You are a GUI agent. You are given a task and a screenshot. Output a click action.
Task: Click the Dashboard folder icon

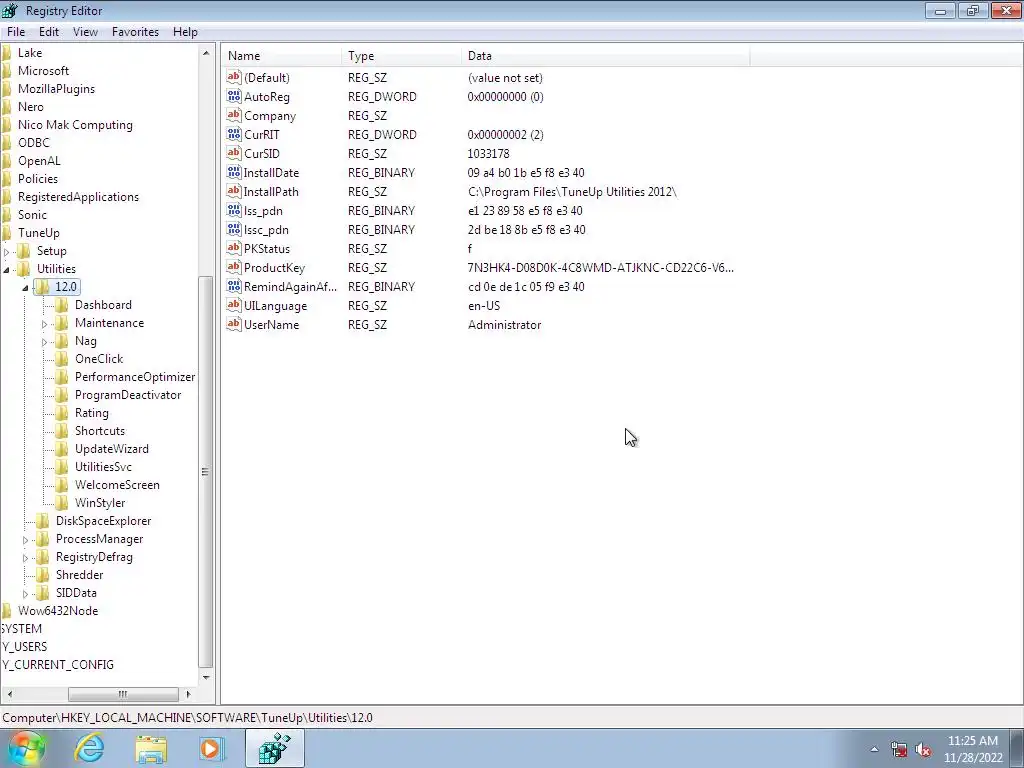pyautogui.click(x=62, y=305)
